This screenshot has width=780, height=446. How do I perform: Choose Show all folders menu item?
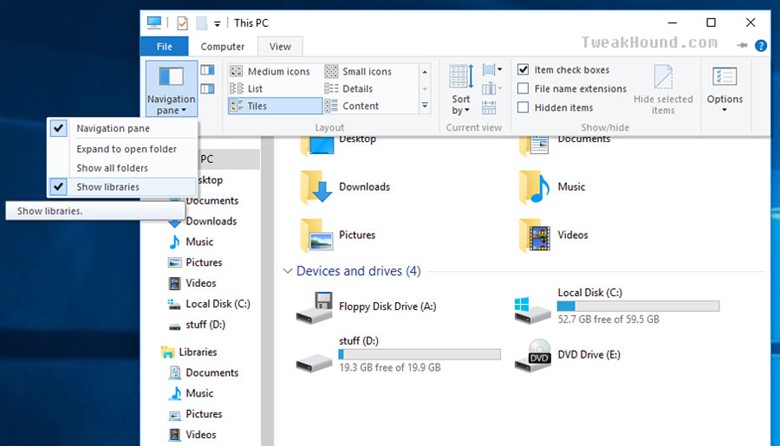coord(122,168)
